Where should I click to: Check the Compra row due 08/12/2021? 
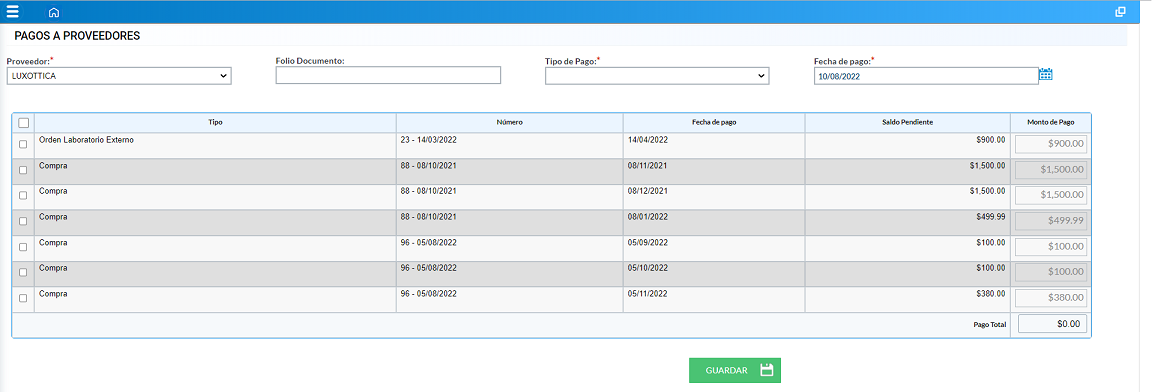[x=23, y=196]
